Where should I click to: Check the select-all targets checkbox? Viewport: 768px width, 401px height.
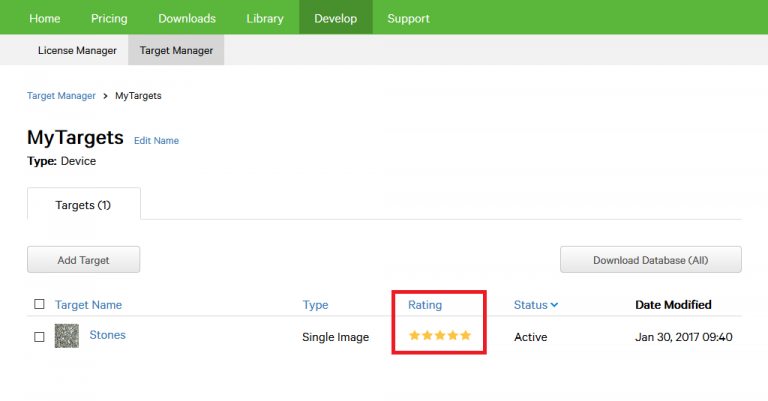[x=39, y=304]
